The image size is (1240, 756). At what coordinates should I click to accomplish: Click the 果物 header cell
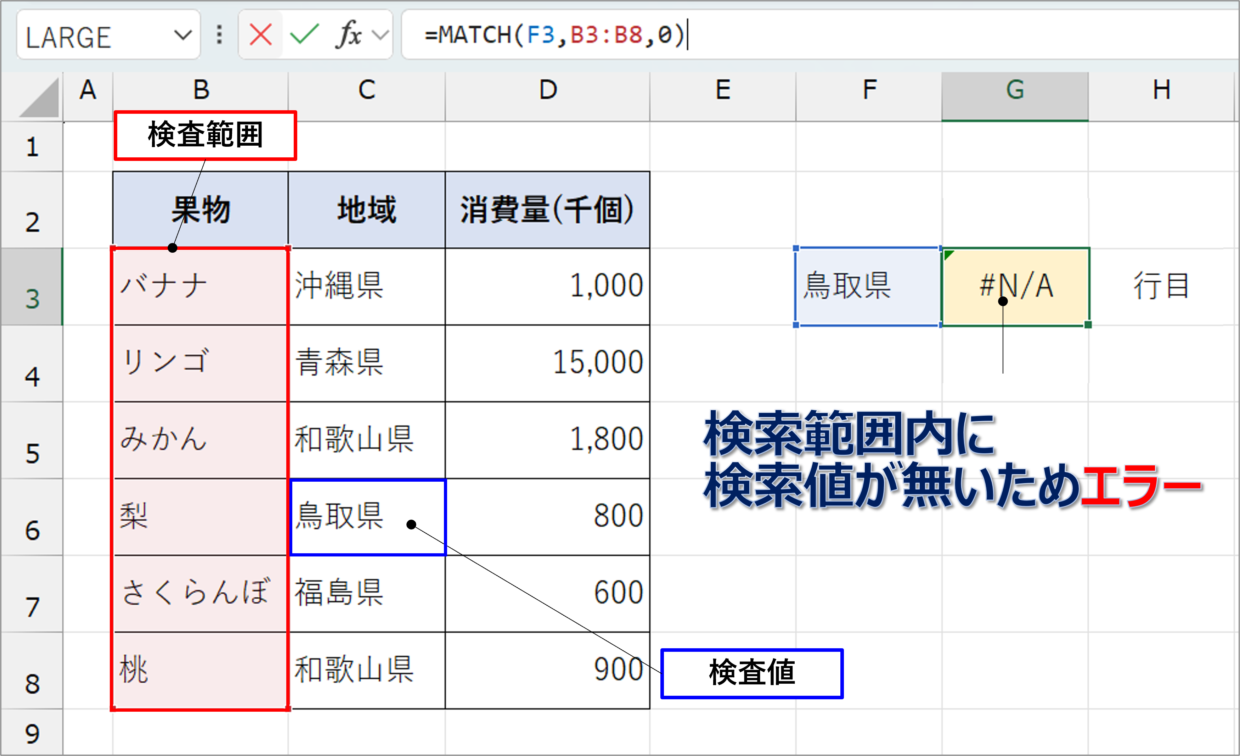pos(201,210)
